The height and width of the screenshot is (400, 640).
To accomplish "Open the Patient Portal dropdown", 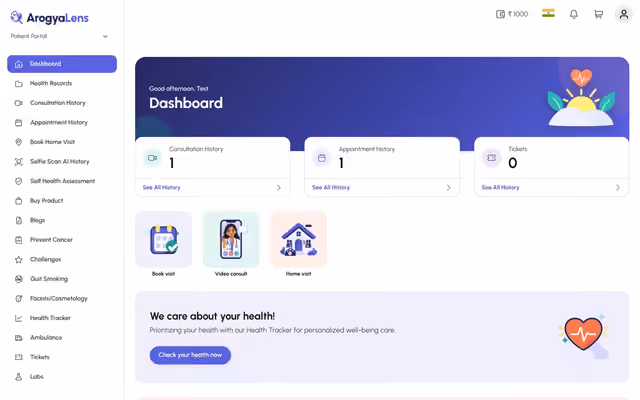I will pyautogui.click(x=59, y=36).
